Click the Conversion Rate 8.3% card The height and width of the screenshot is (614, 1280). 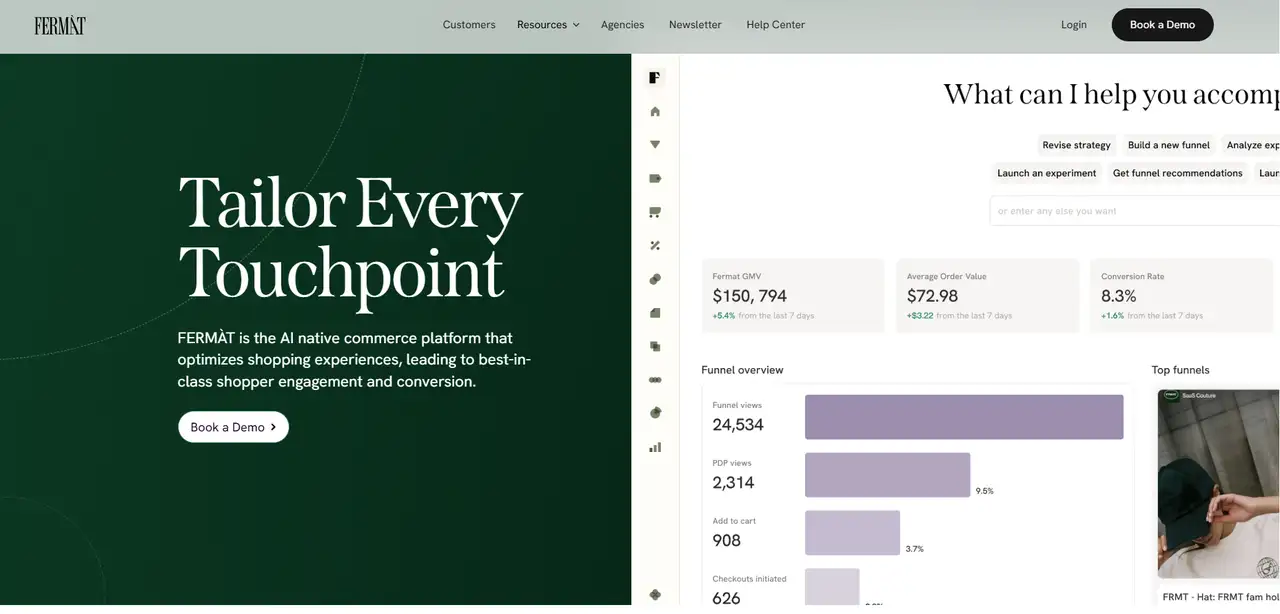point(1181,296)
